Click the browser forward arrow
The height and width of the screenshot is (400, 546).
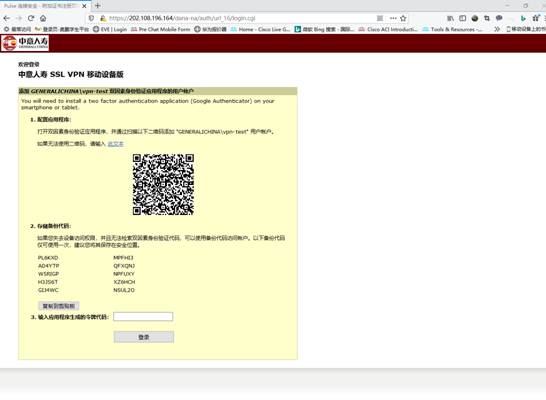19,18
